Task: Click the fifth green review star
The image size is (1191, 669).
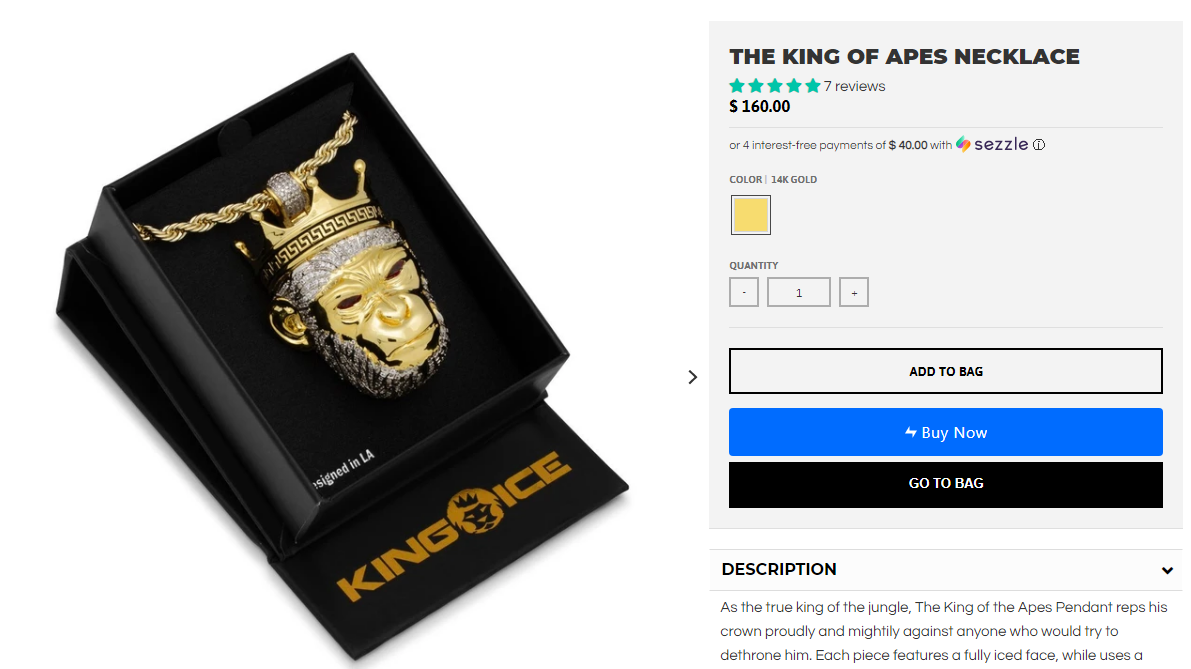Action: [x=813, y=86]
